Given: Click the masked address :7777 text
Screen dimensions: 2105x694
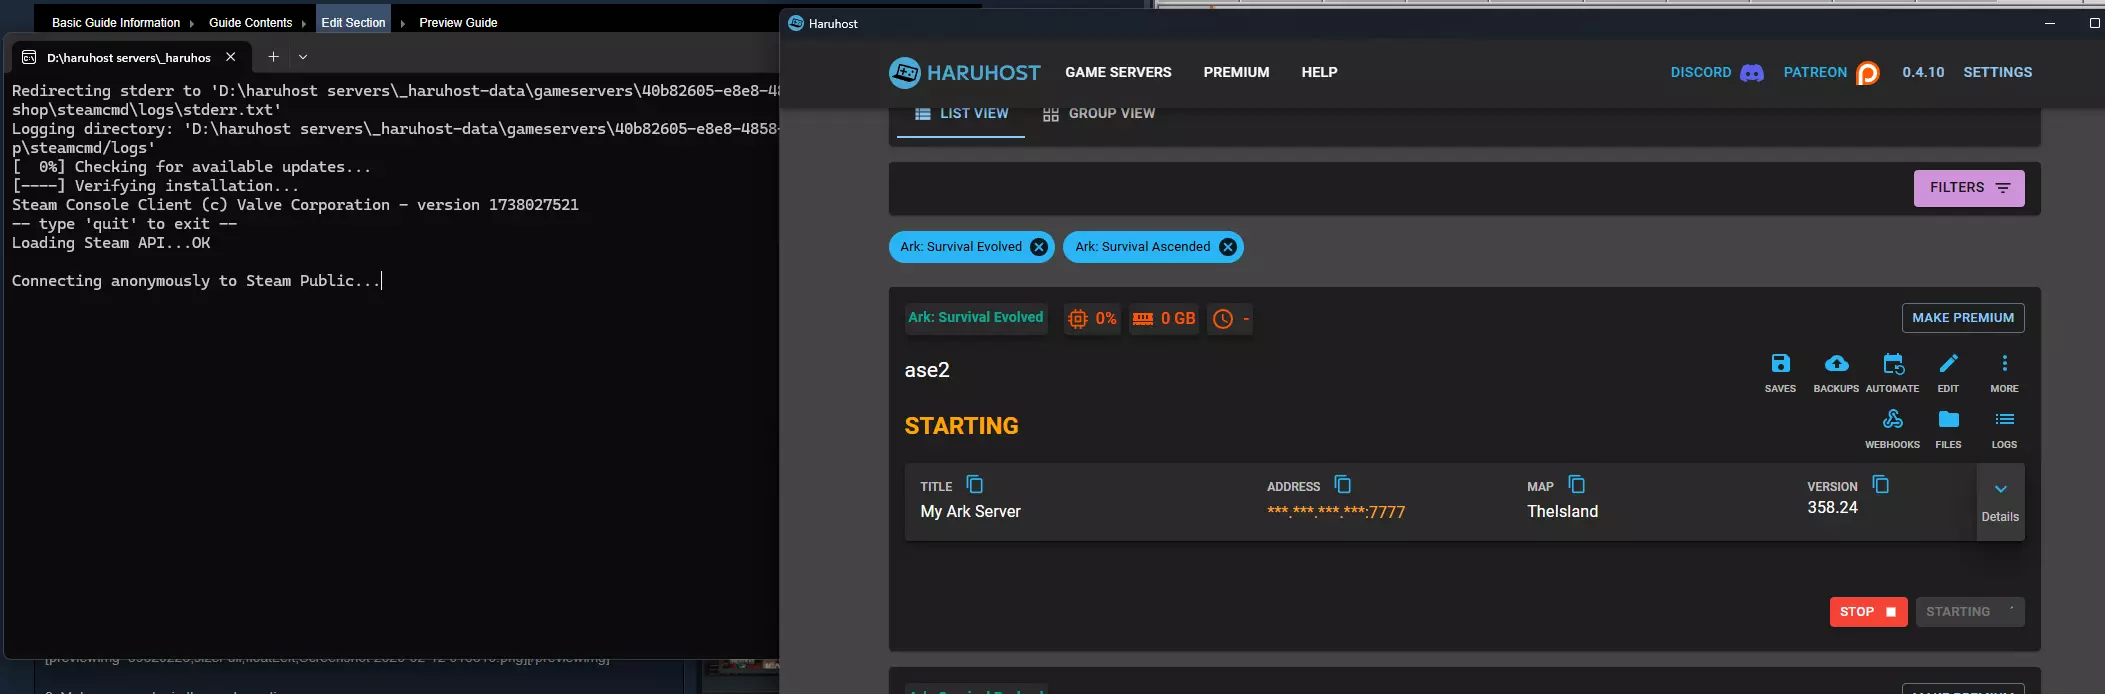Looking at the screenshot, I should tap(1336, 512).
